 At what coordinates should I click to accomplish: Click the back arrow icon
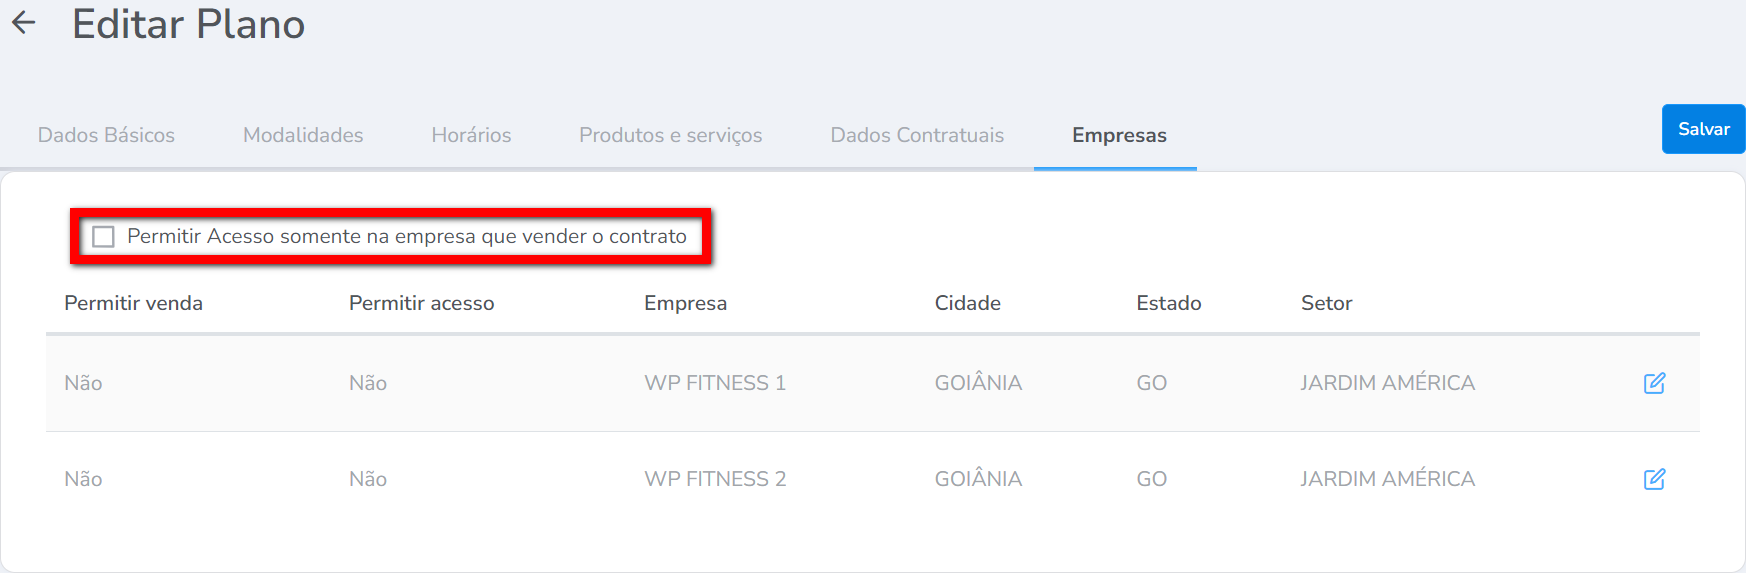(x=24, y=23)
